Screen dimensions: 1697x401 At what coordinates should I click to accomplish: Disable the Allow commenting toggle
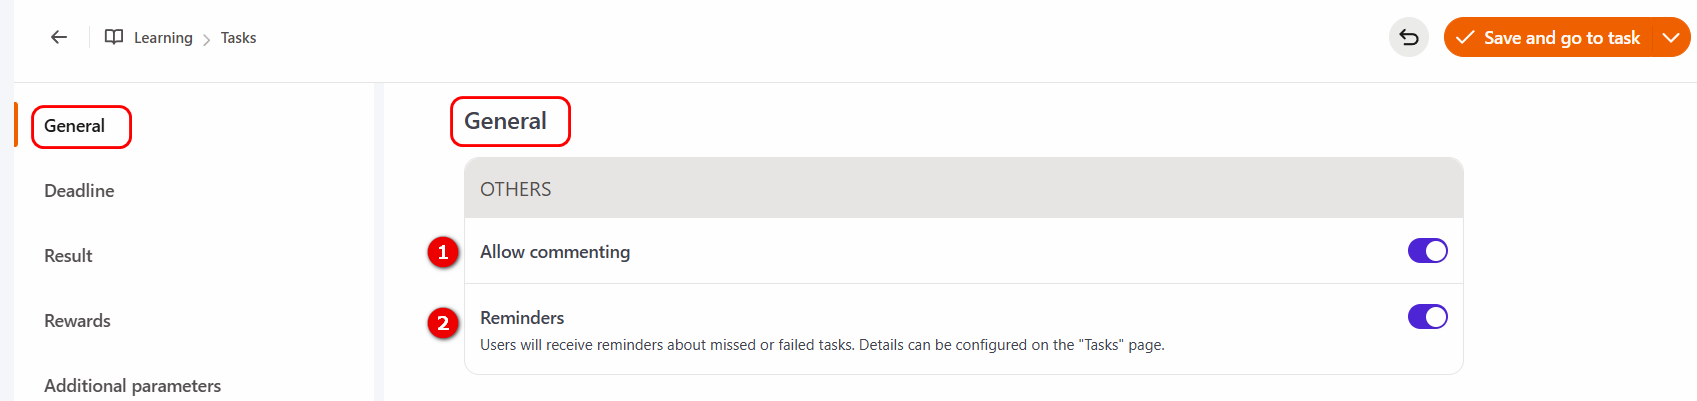1427,251
